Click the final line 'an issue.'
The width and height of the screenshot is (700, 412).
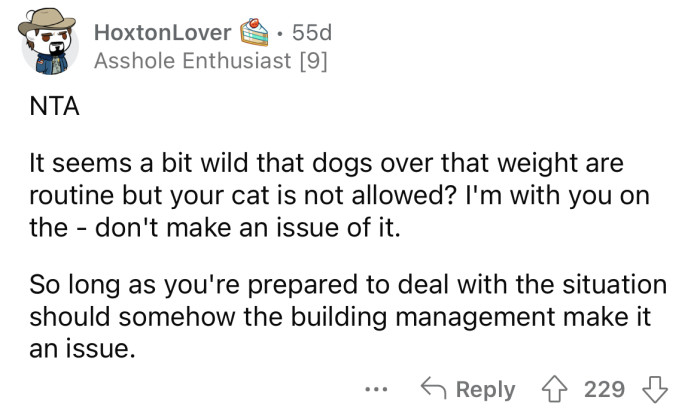[82, 349]
